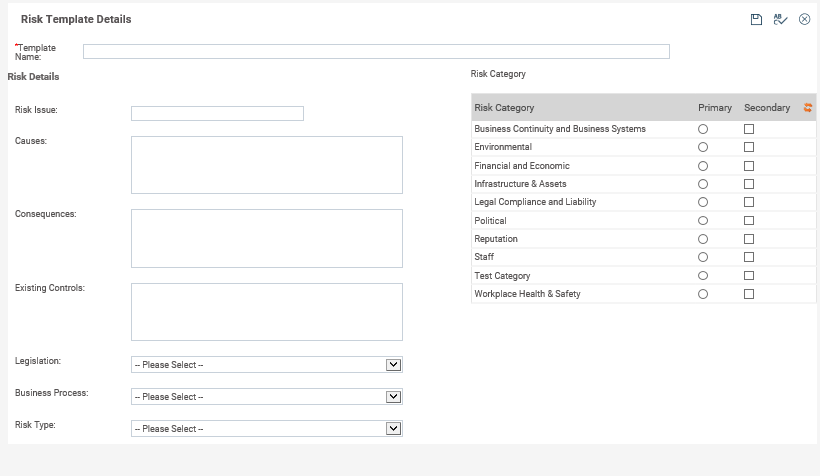Image resolution: width=820 pixels, height=476 pixels.
Task: Open the Legislation dropdown
Action: [x=267, y=365]
